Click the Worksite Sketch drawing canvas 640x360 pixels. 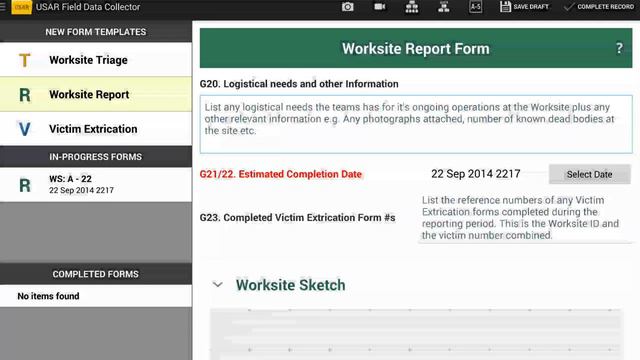(416, 334)
